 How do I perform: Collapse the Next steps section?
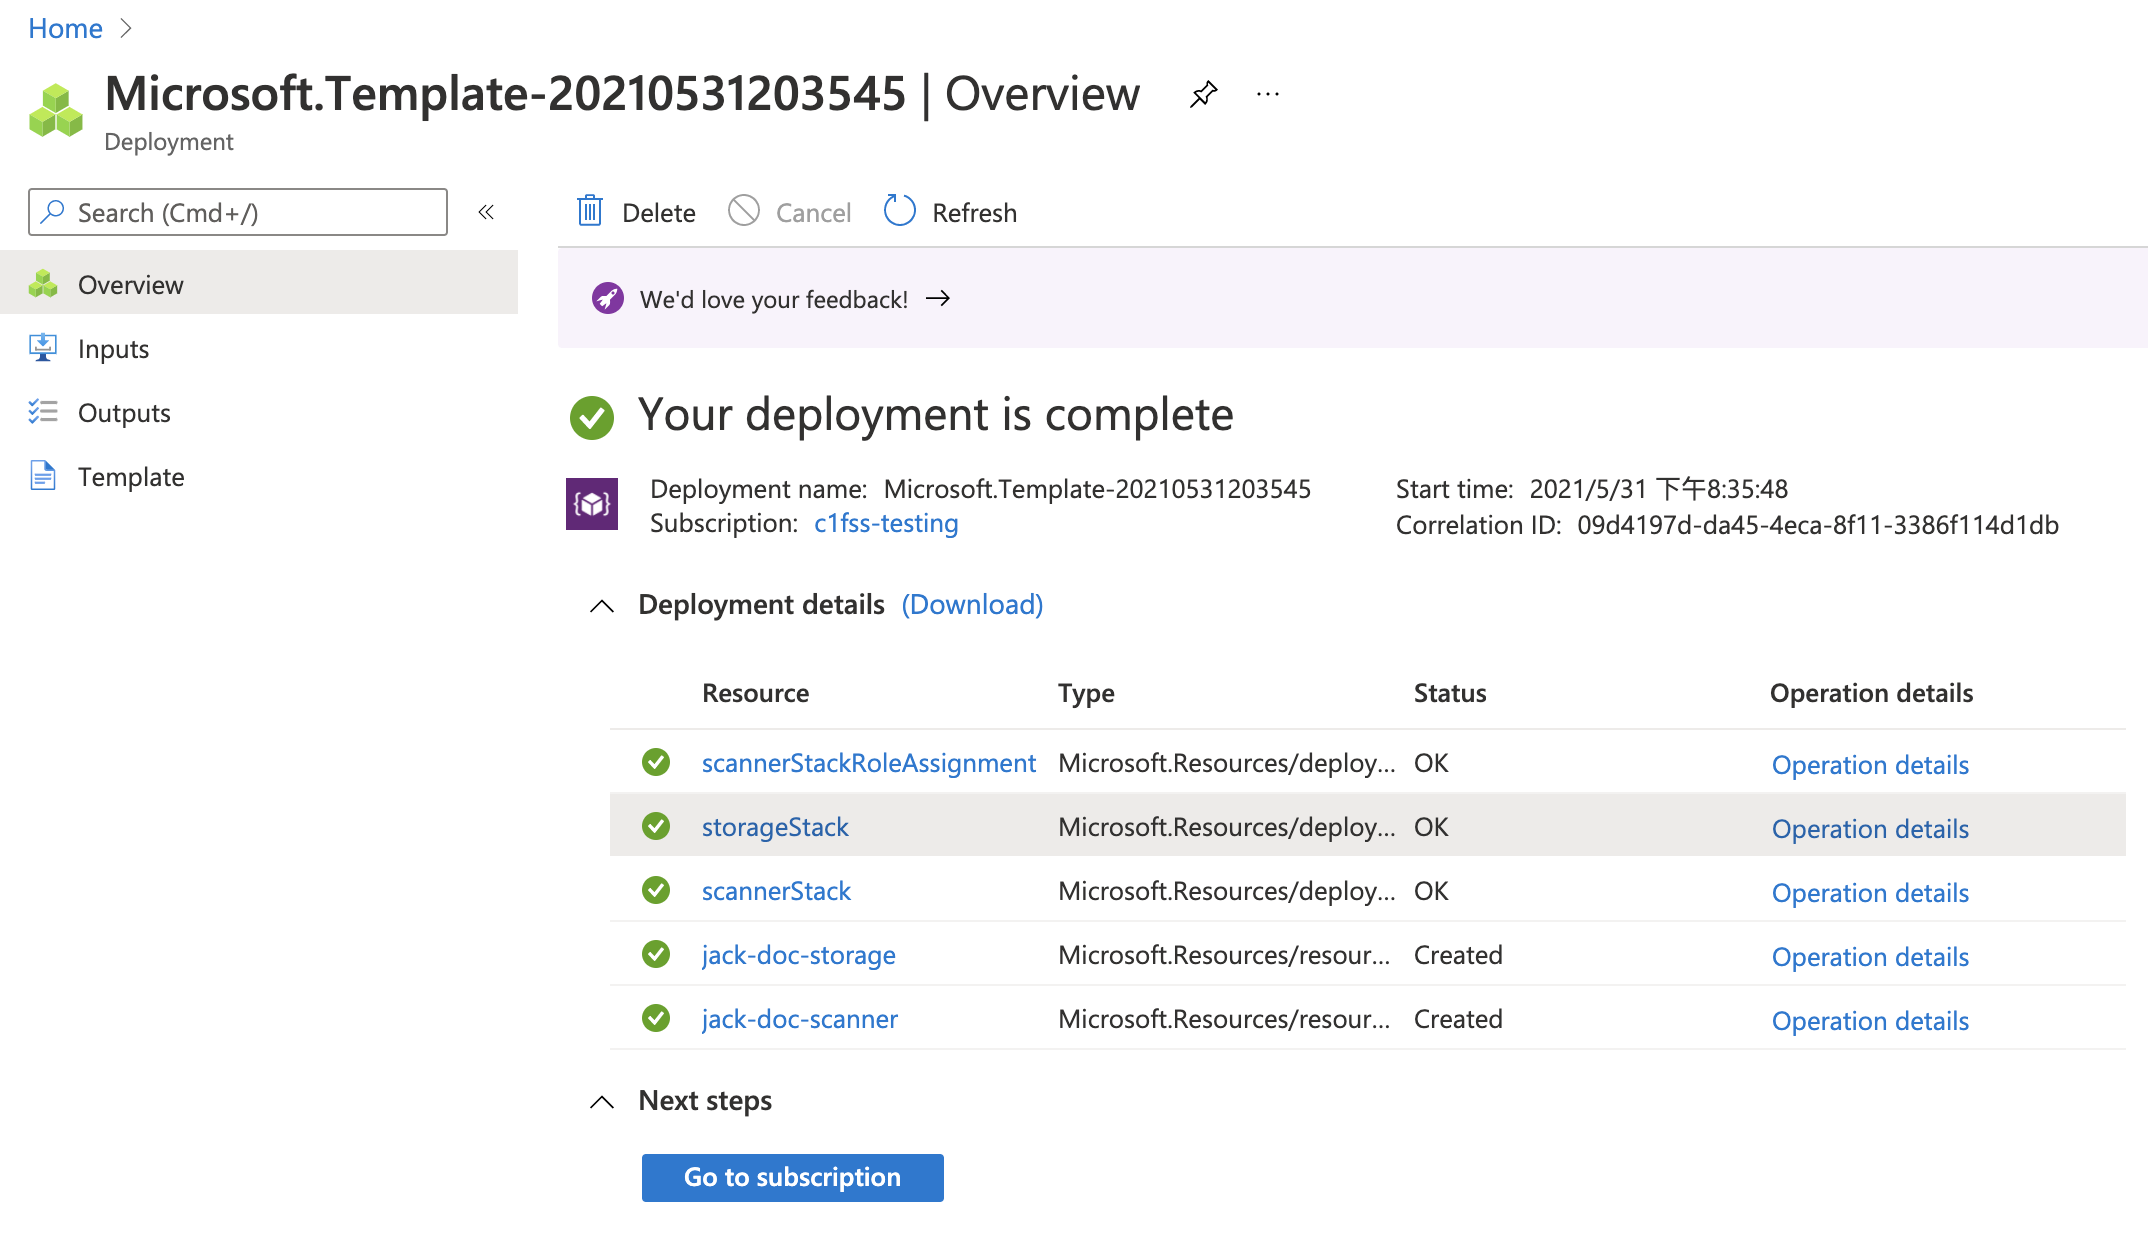(602, 1102)
